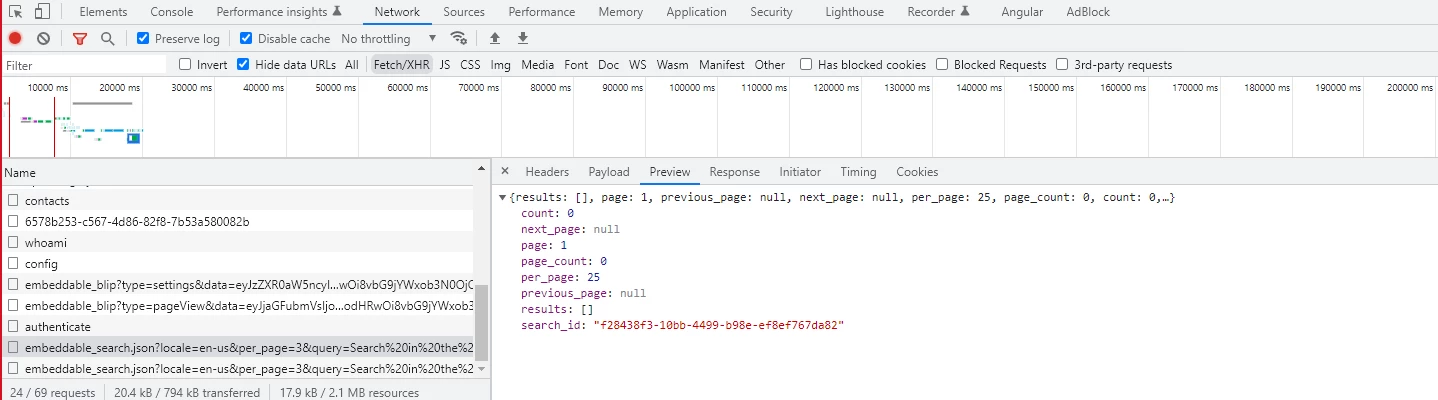Filter requests by Wasm

[x=672, y=64]
